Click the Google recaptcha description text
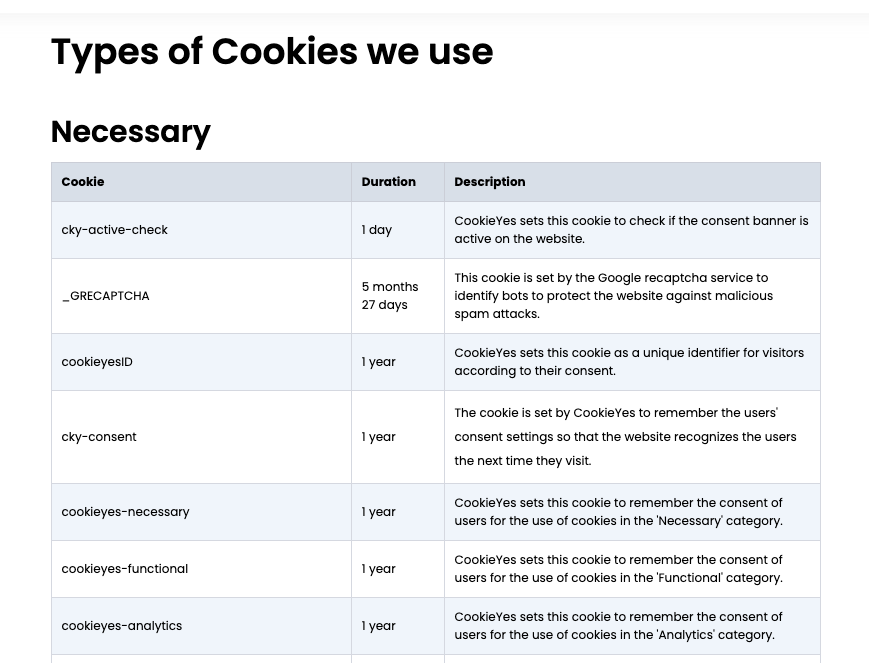The height and width of the screenshot is (663, 869). click(x=613, y=296)
